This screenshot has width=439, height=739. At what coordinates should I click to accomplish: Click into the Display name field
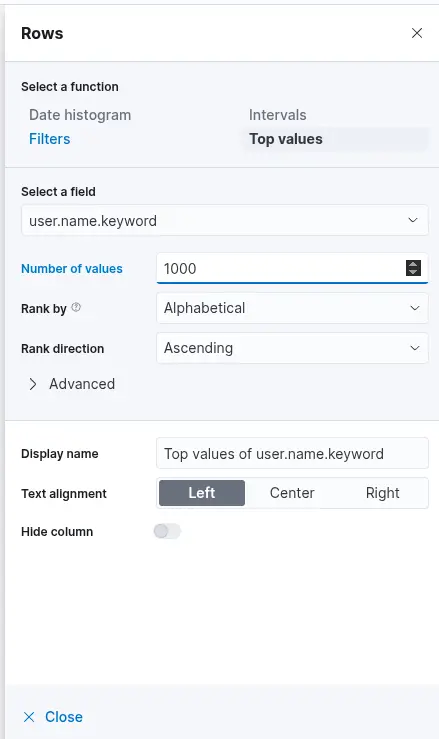pos(292,453)
